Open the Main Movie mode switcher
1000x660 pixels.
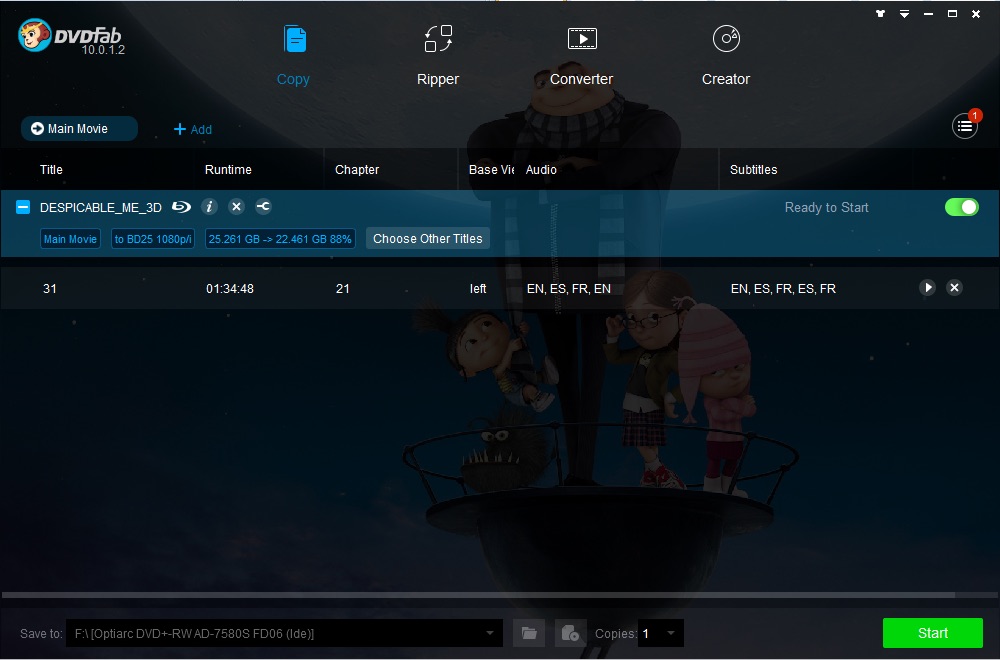(79, 129)
